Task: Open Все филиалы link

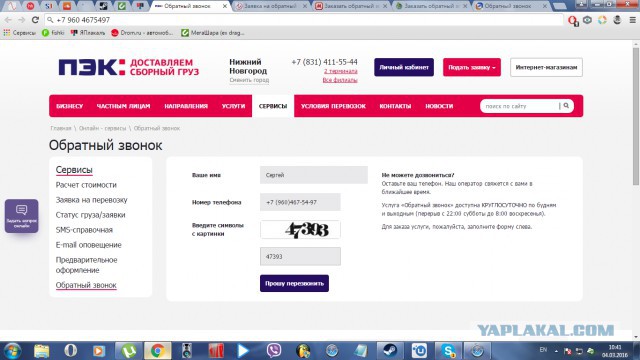Action: [340, 80]
